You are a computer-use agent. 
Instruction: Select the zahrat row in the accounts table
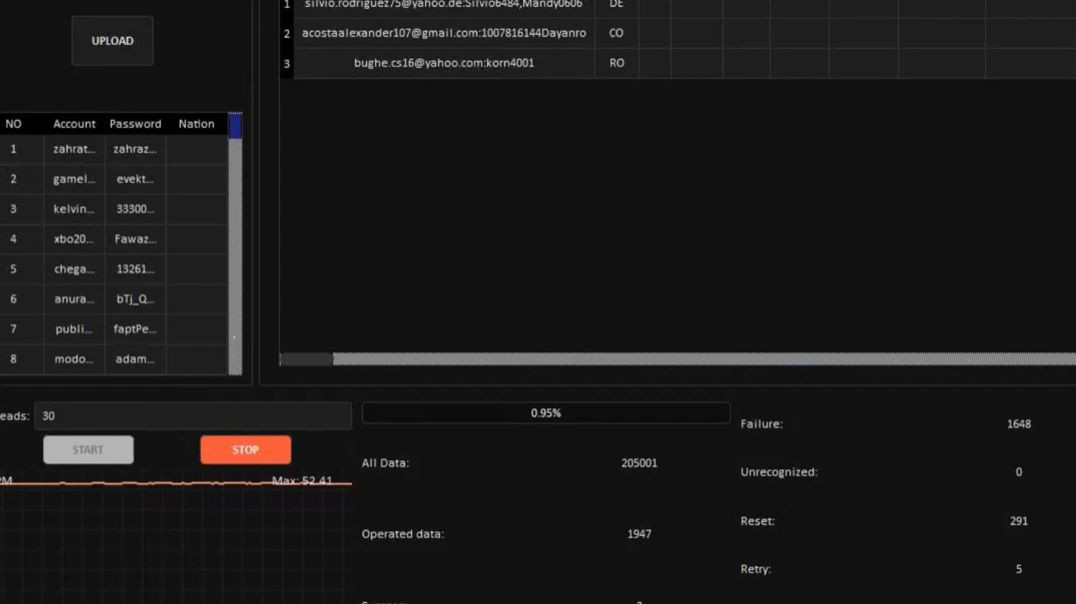[x=74, y=149]
